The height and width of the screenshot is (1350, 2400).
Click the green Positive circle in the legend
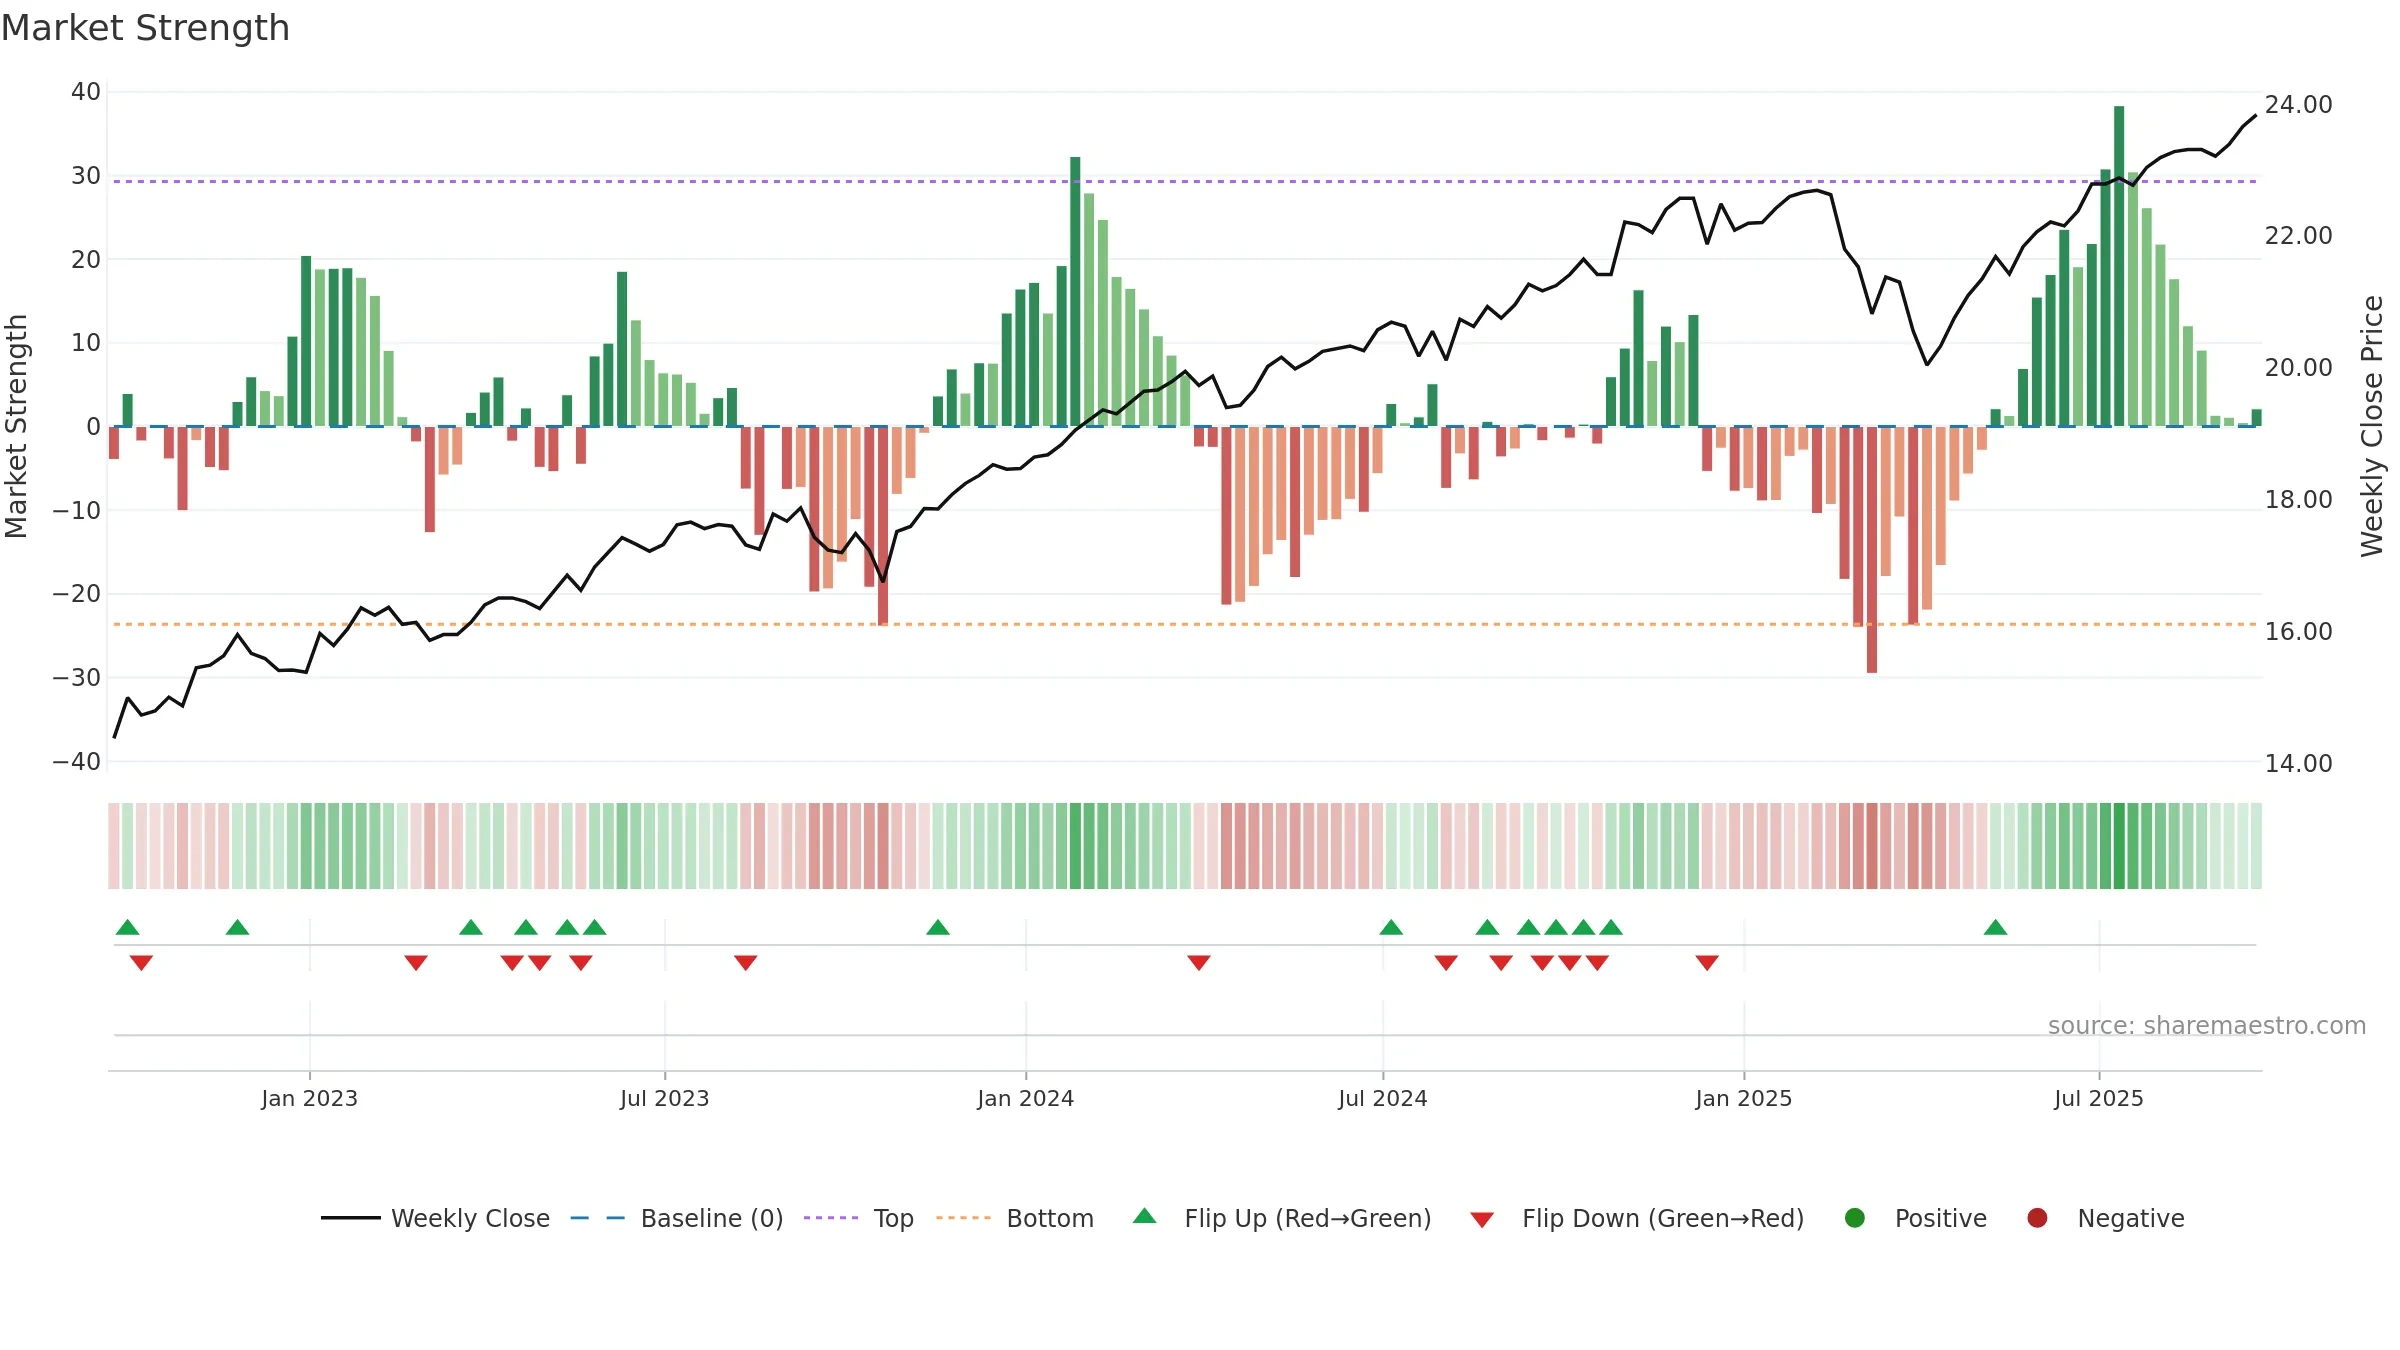click(x=1855, y=1218)
